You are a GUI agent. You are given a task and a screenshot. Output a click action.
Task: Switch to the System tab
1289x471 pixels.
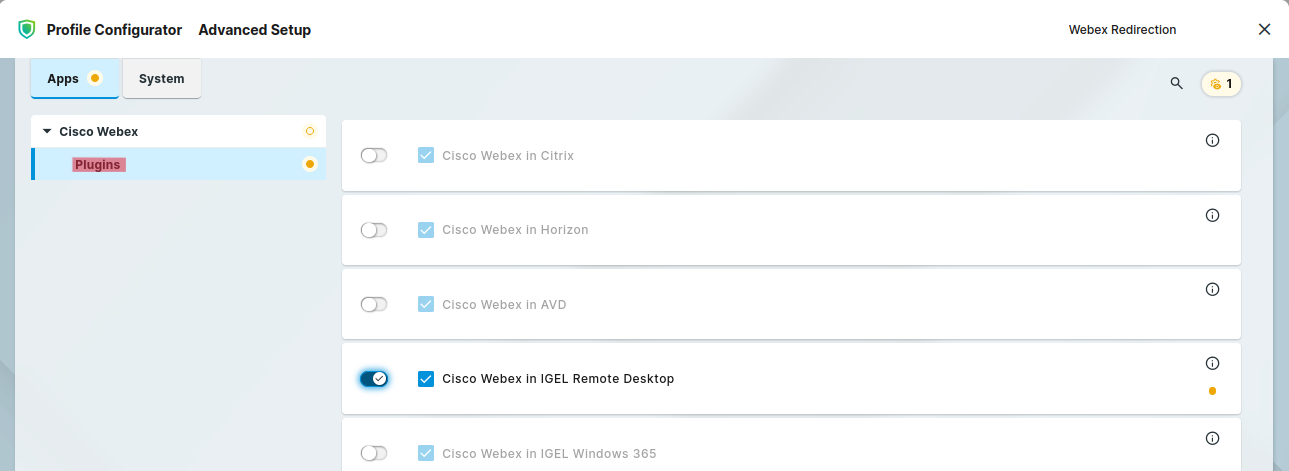point(161,79)
